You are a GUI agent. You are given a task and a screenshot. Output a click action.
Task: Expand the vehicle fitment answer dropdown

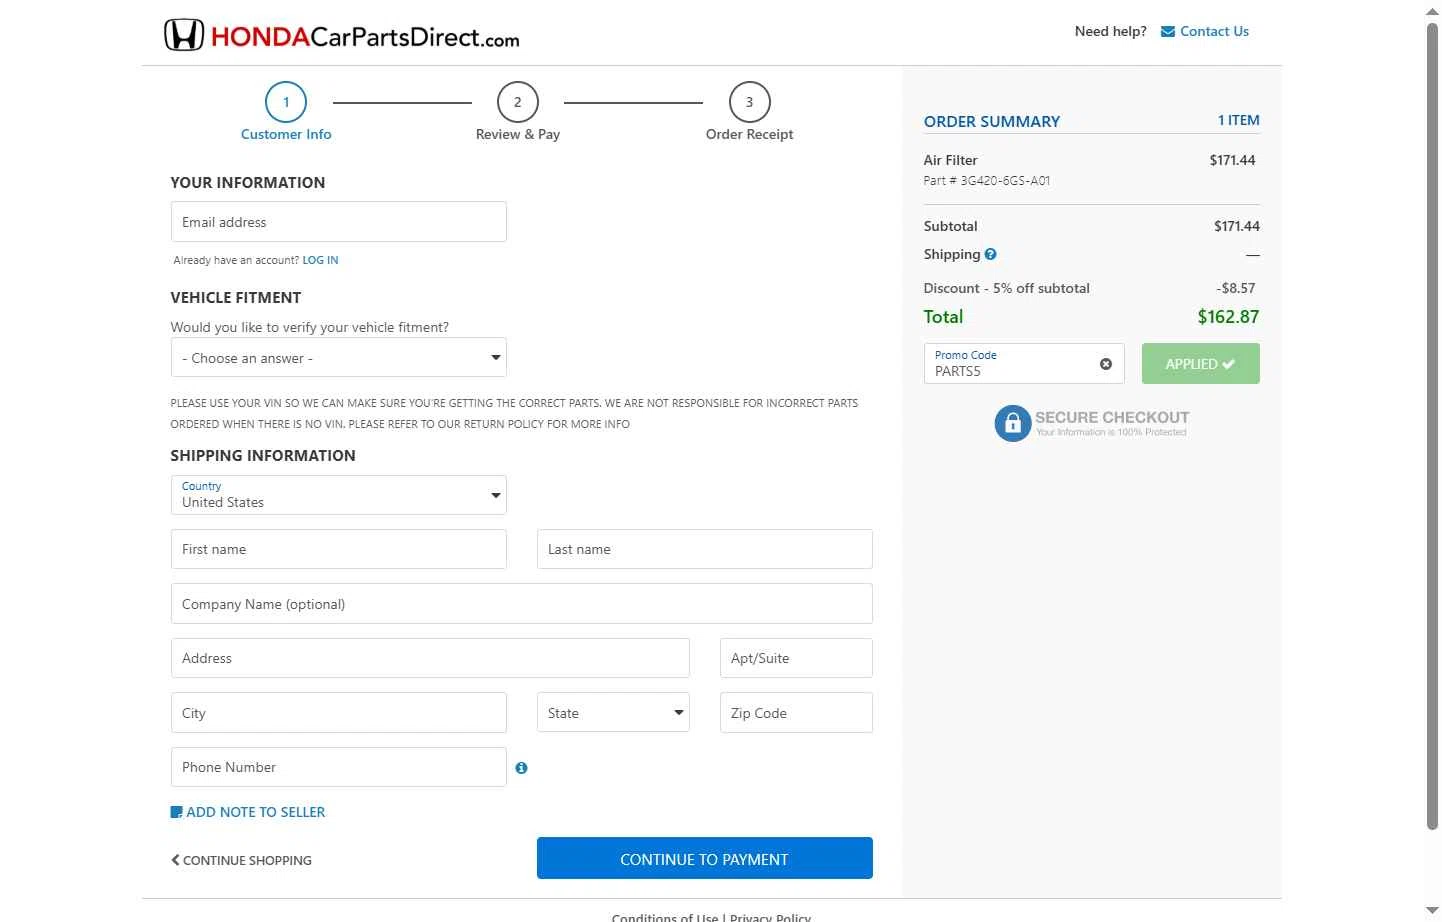(x=339, y=358)
